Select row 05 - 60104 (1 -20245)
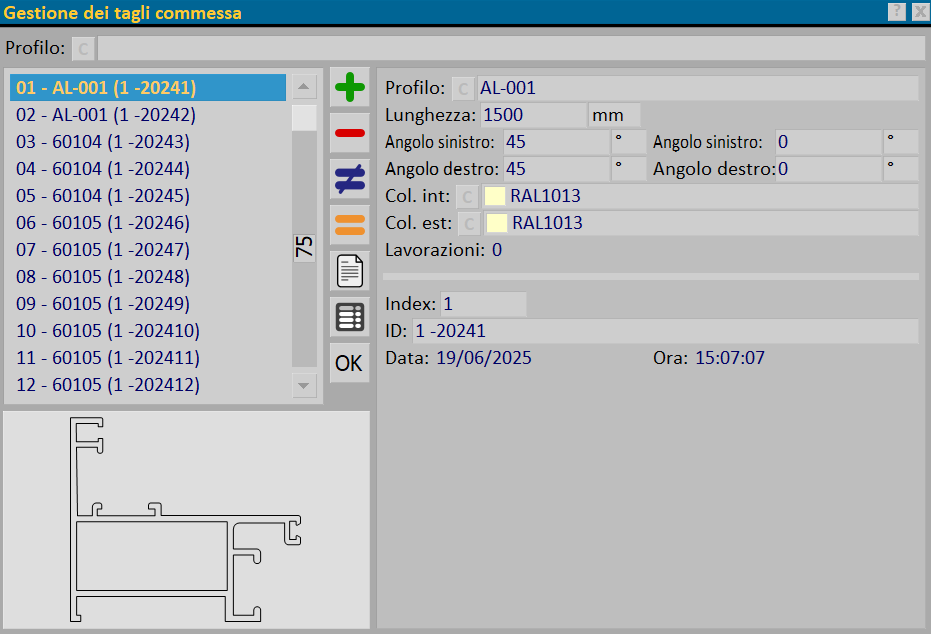 pyautogui.click(x=148, y=196)
